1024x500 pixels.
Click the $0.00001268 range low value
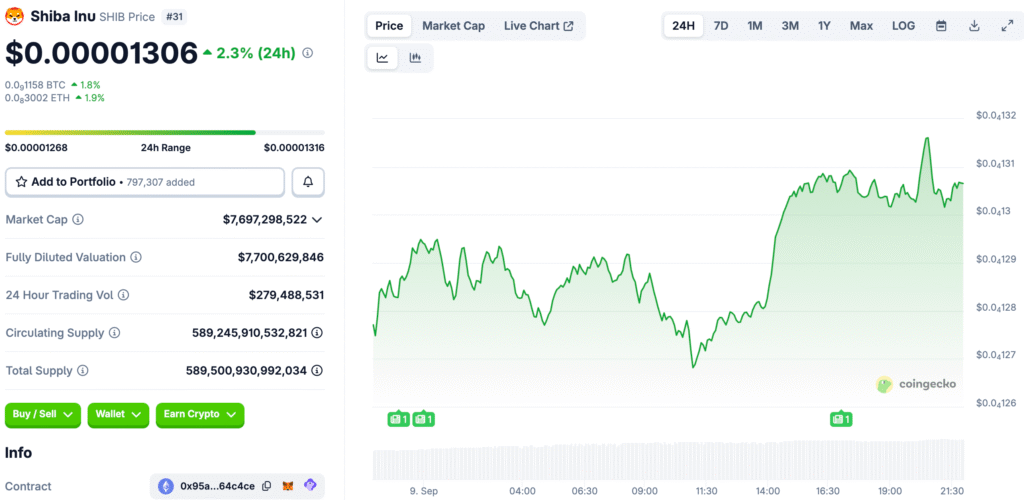coord(36,148)
